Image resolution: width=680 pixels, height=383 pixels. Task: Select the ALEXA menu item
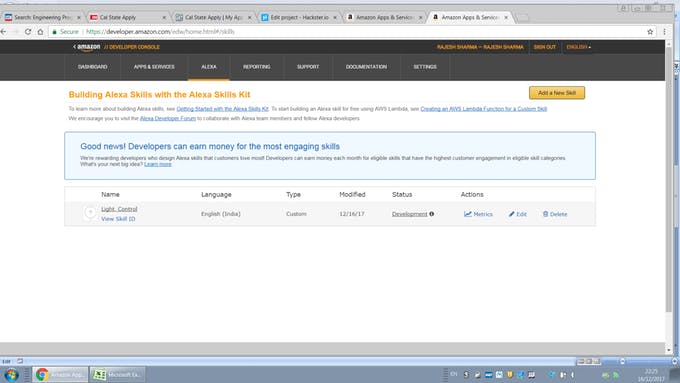209,67
